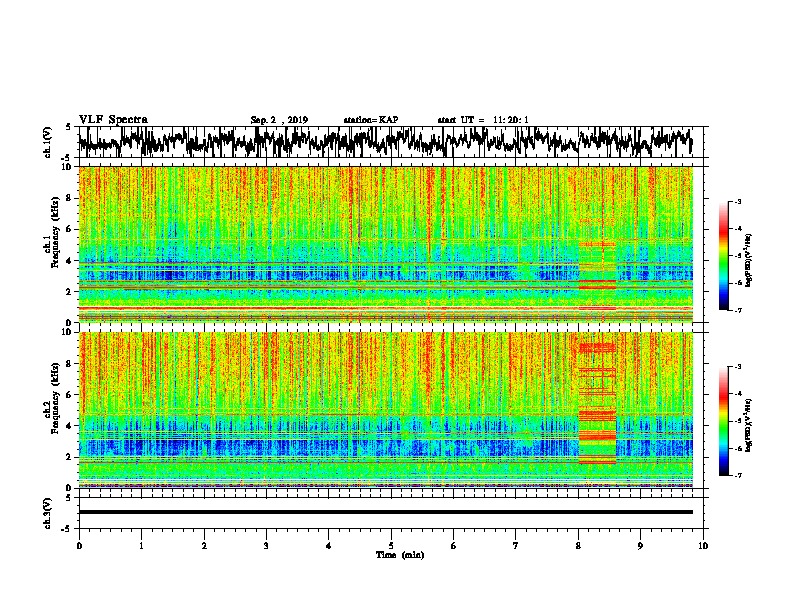Click the red 1 kHz band in ch.1 spectrogram

point(385,308)
